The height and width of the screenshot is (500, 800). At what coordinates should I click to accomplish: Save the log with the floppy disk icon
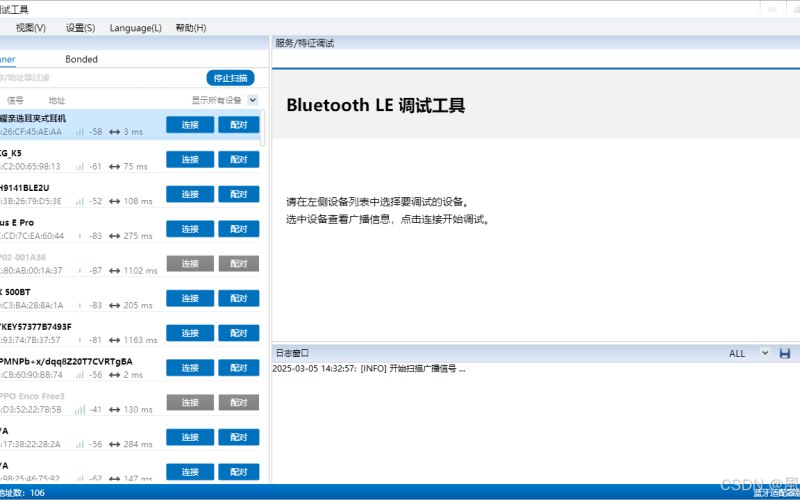[785, 353]
